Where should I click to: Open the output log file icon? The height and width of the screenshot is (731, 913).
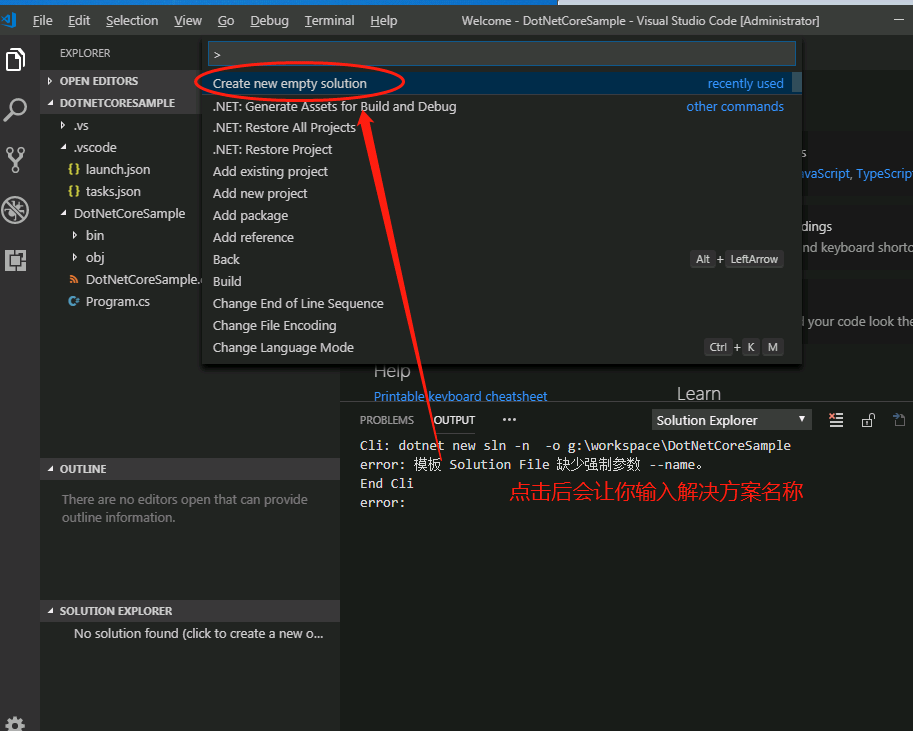pos(900,420)
